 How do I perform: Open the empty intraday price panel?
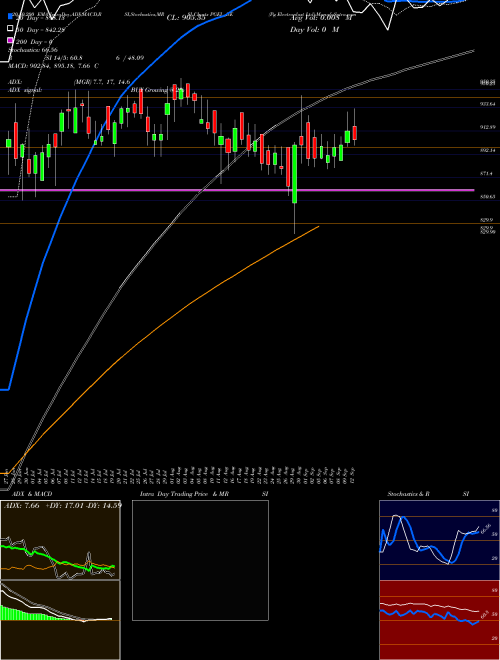coord(200,560)
